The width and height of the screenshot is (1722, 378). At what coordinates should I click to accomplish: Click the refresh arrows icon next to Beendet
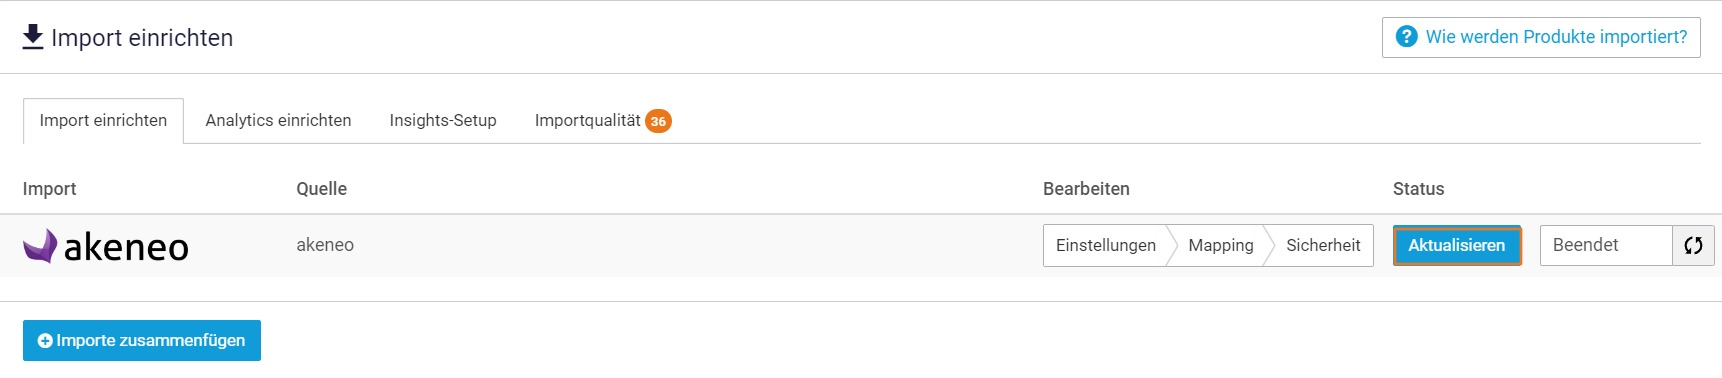(x=1693, y=245)
